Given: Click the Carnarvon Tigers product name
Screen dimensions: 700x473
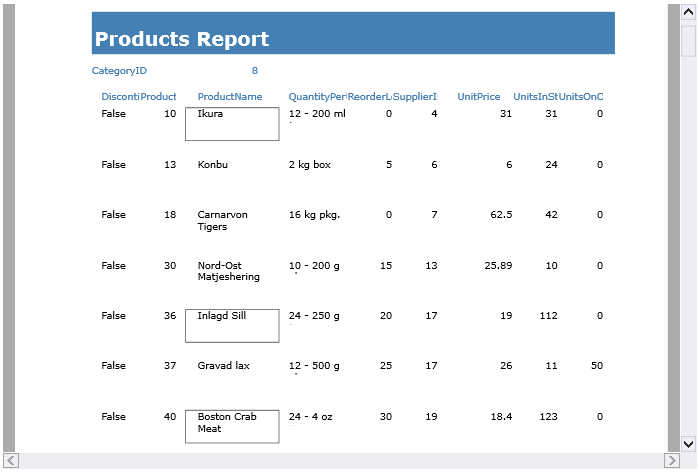Looking at the screenshot, I should [x=222, y=221].
